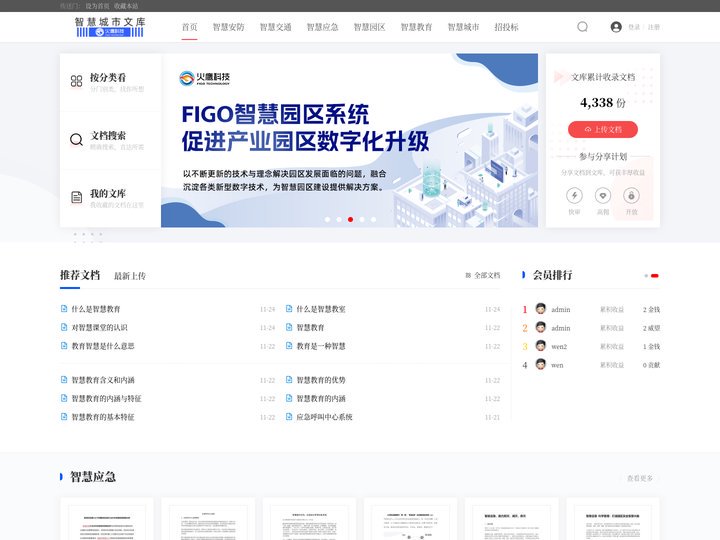Select the second banner carousel dot
Image resolution: width=720 pixels, height=540 pixels.
coord(339,219)
